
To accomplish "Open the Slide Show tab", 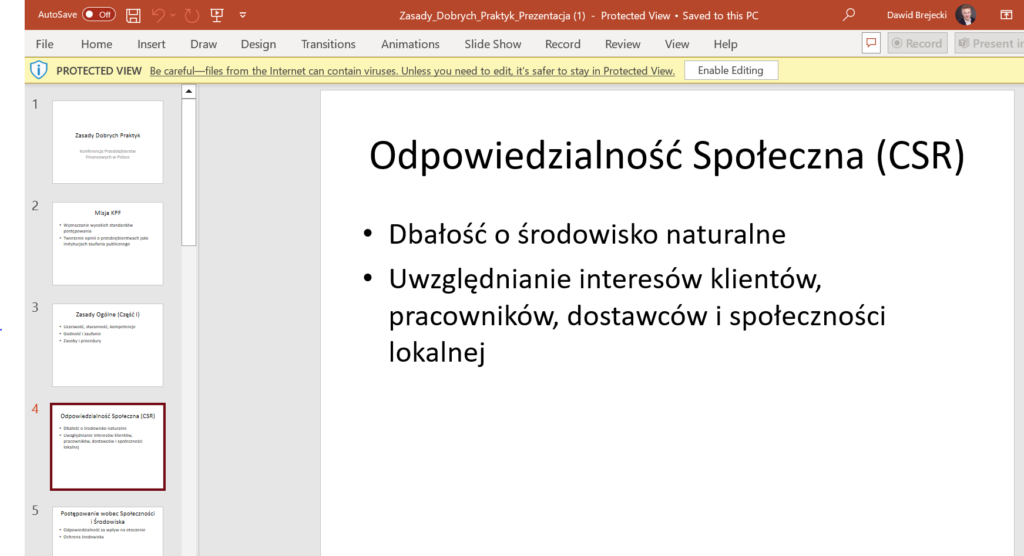I will pos(494,44).
